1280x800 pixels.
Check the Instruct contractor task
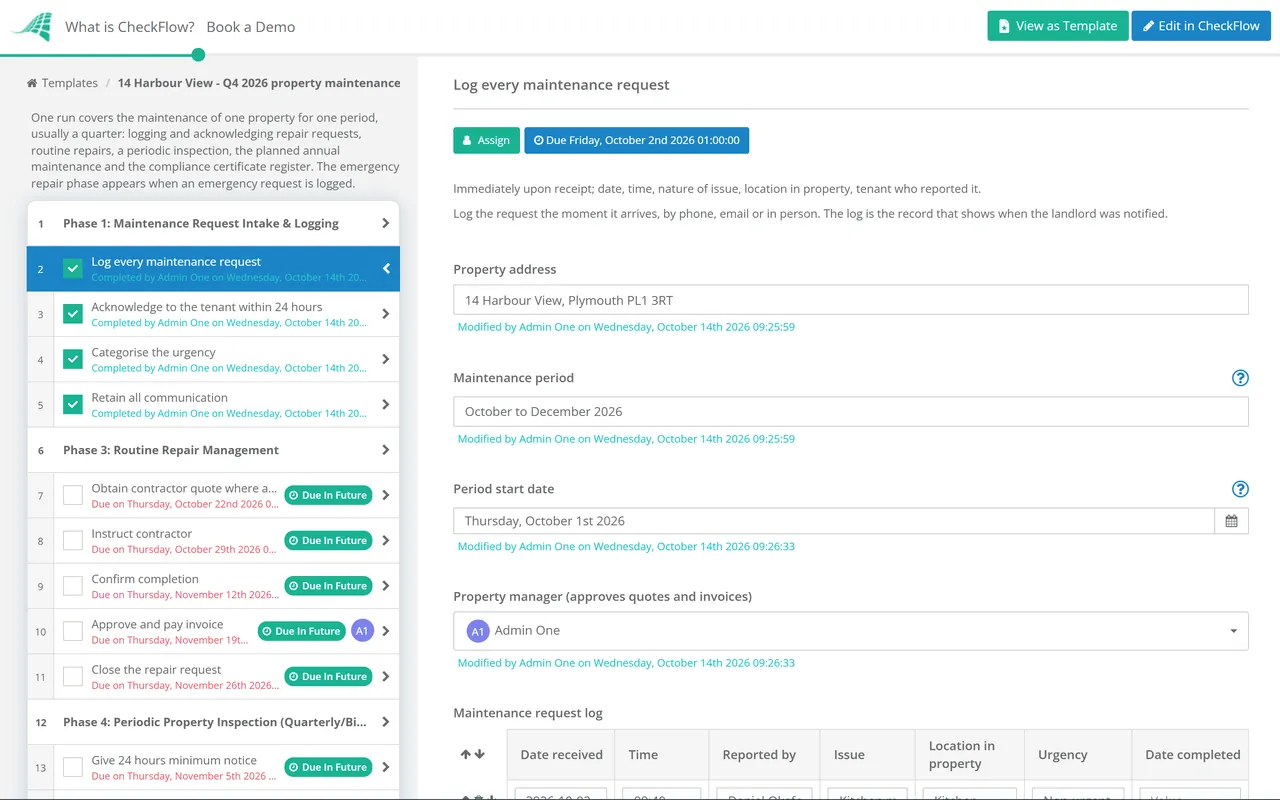click(x=73, y=541)
